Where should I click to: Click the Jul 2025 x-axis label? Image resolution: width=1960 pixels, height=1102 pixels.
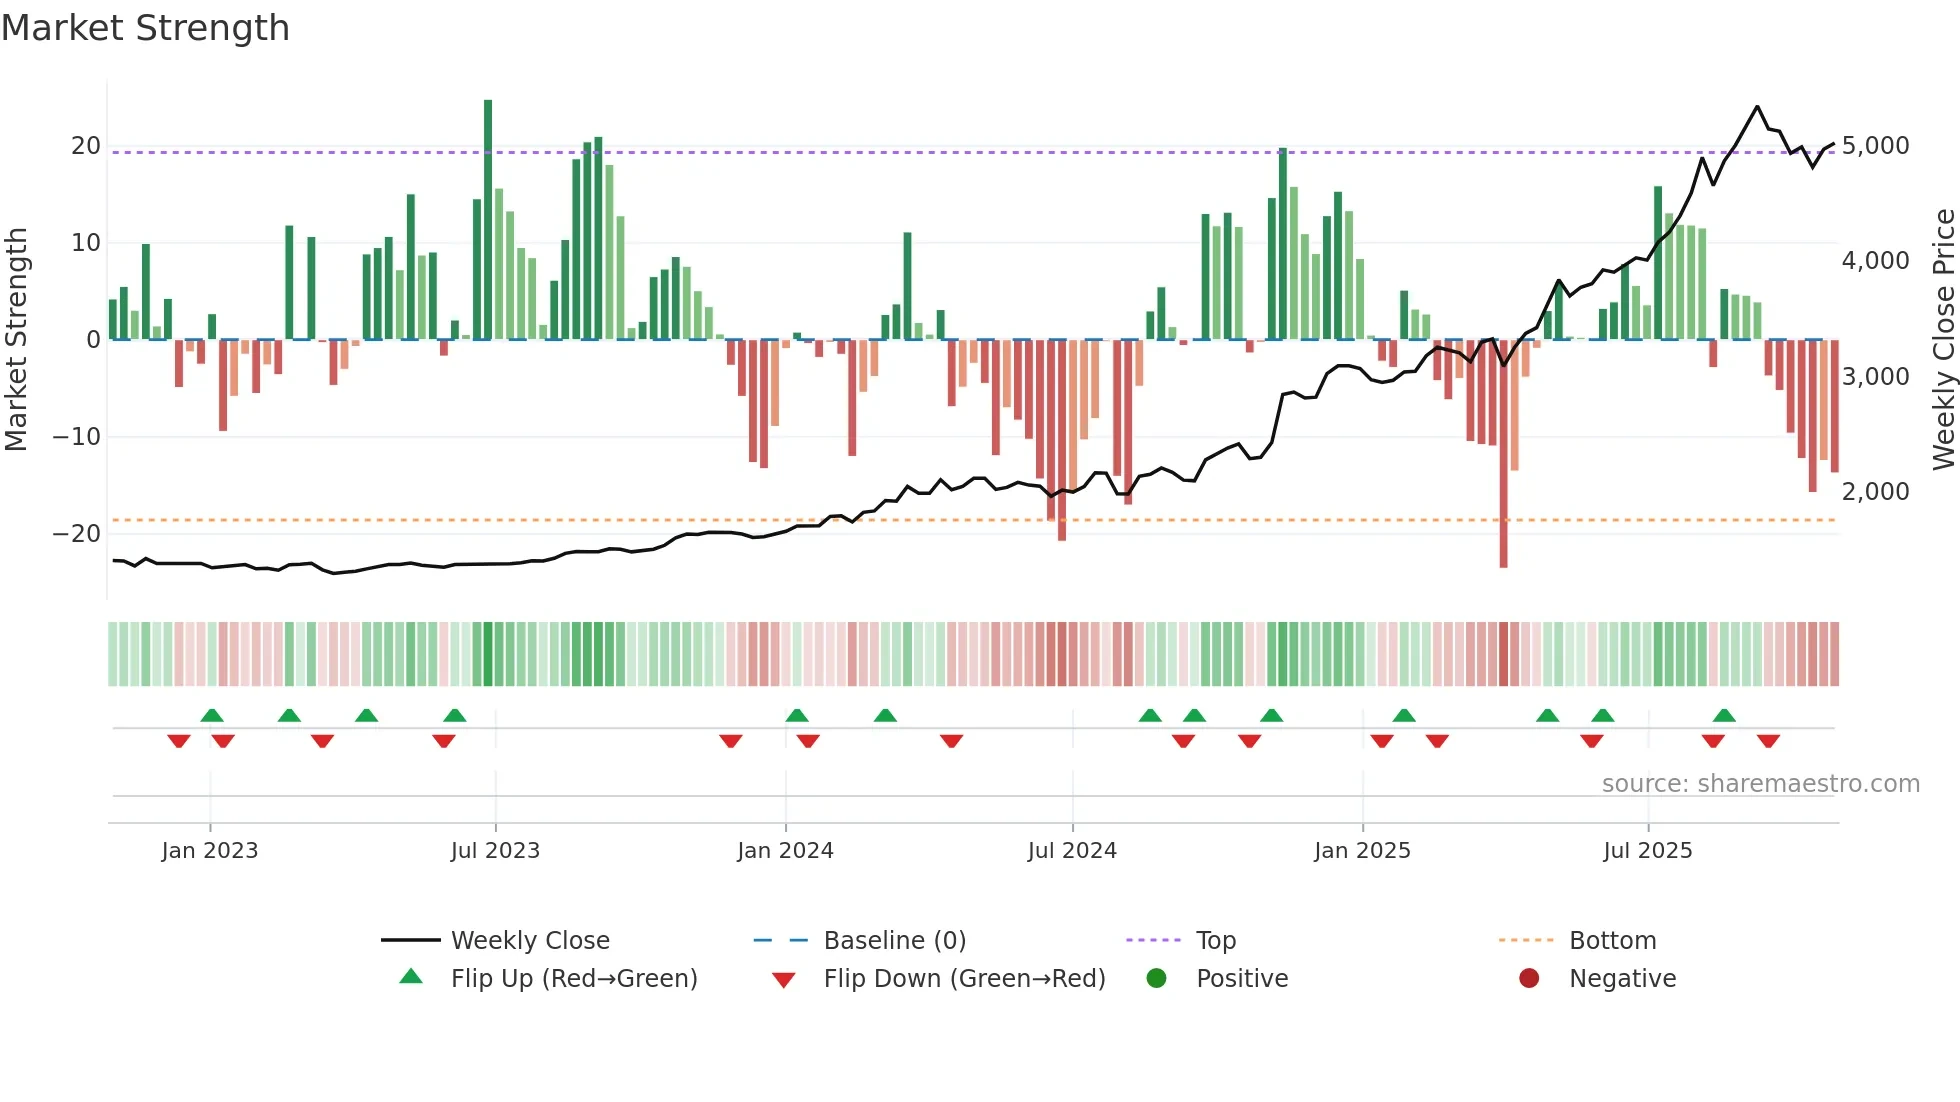tap(1647, 850)
